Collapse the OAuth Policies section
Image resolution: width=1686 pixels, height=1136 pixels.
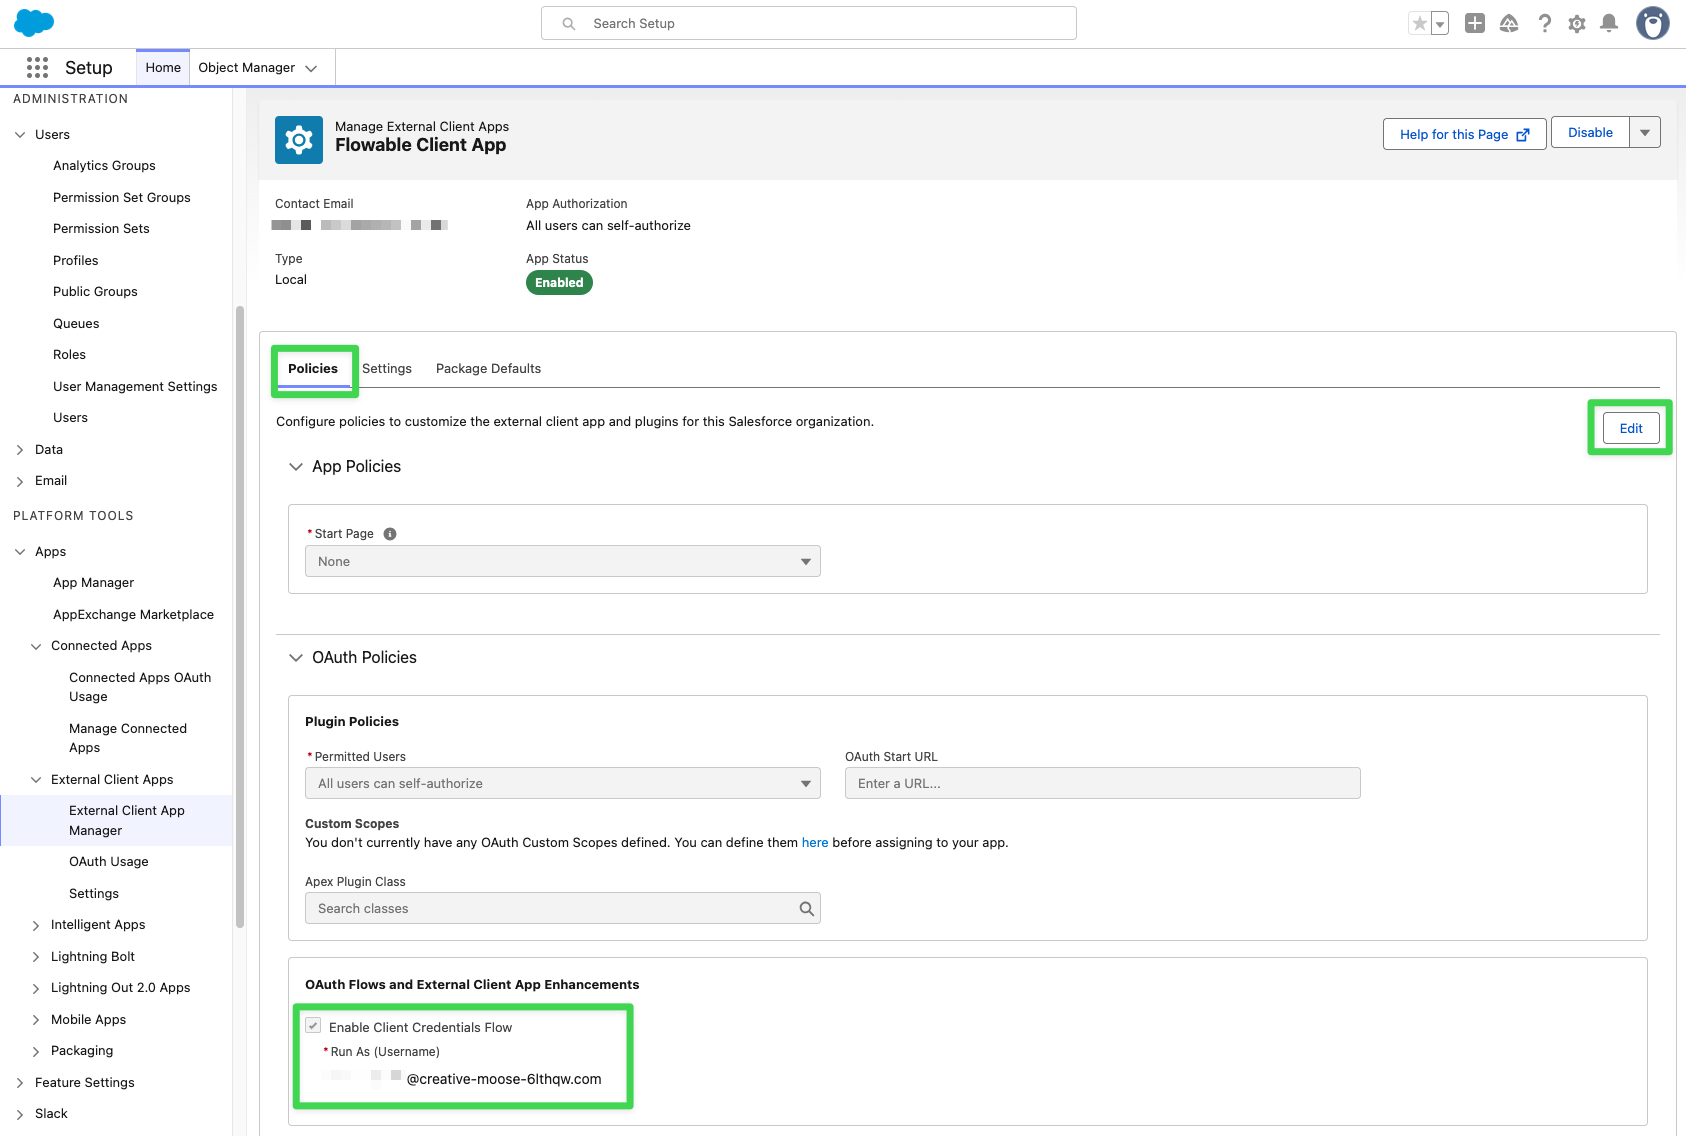tap(296, 657)
